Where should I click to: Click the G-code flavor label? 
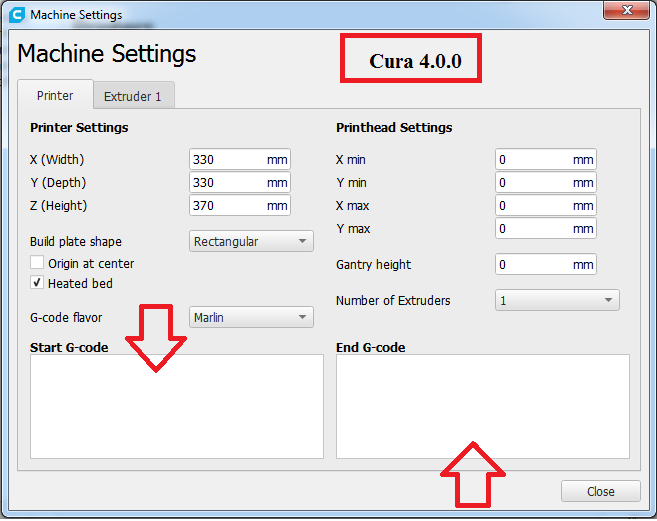[x=66, y=318]
